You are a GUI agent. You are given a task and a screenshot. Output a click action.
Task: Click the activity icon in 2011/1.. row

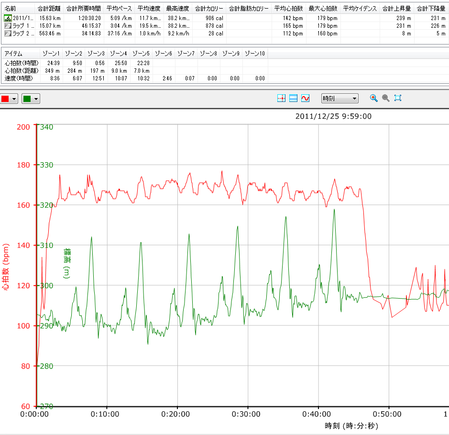[x=8, y=18]
